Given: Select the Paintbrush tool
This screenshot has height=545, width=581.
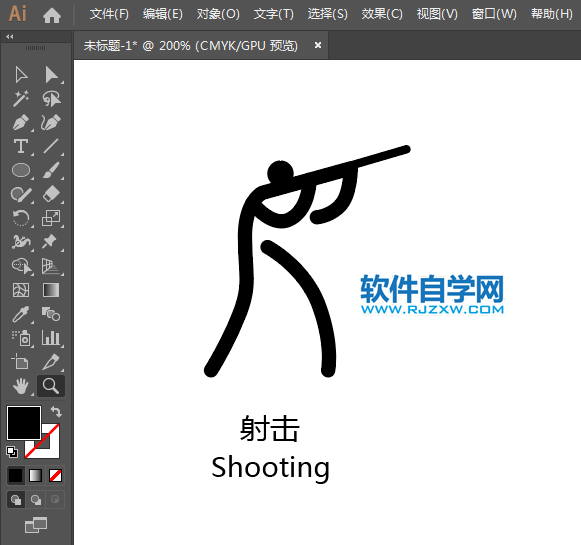Looking at the screenshot, I should [51, 170].
